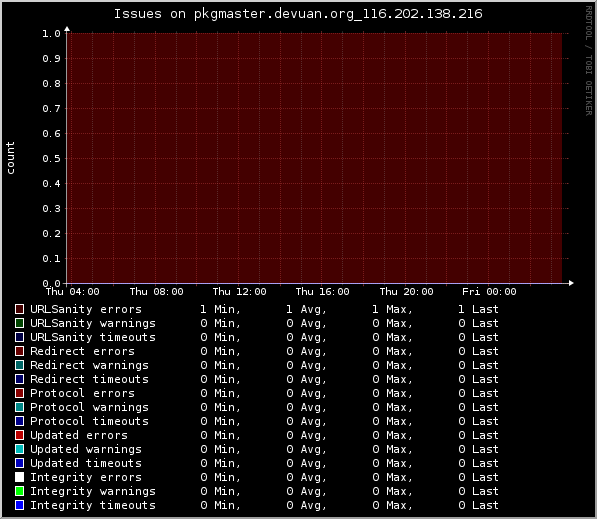
Task: Click the Integrity warnings bright green swatch
Action: 19,491
